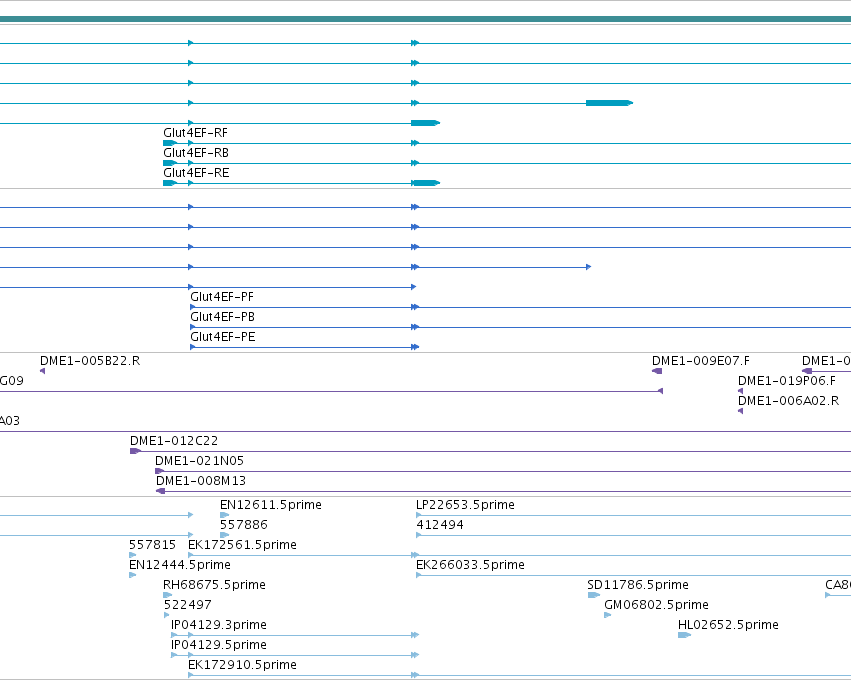Select the Glut4EF-PF protein label
The height and width of the screenshot is (680, 851).
pyautogui.click(x=222, y=297)
